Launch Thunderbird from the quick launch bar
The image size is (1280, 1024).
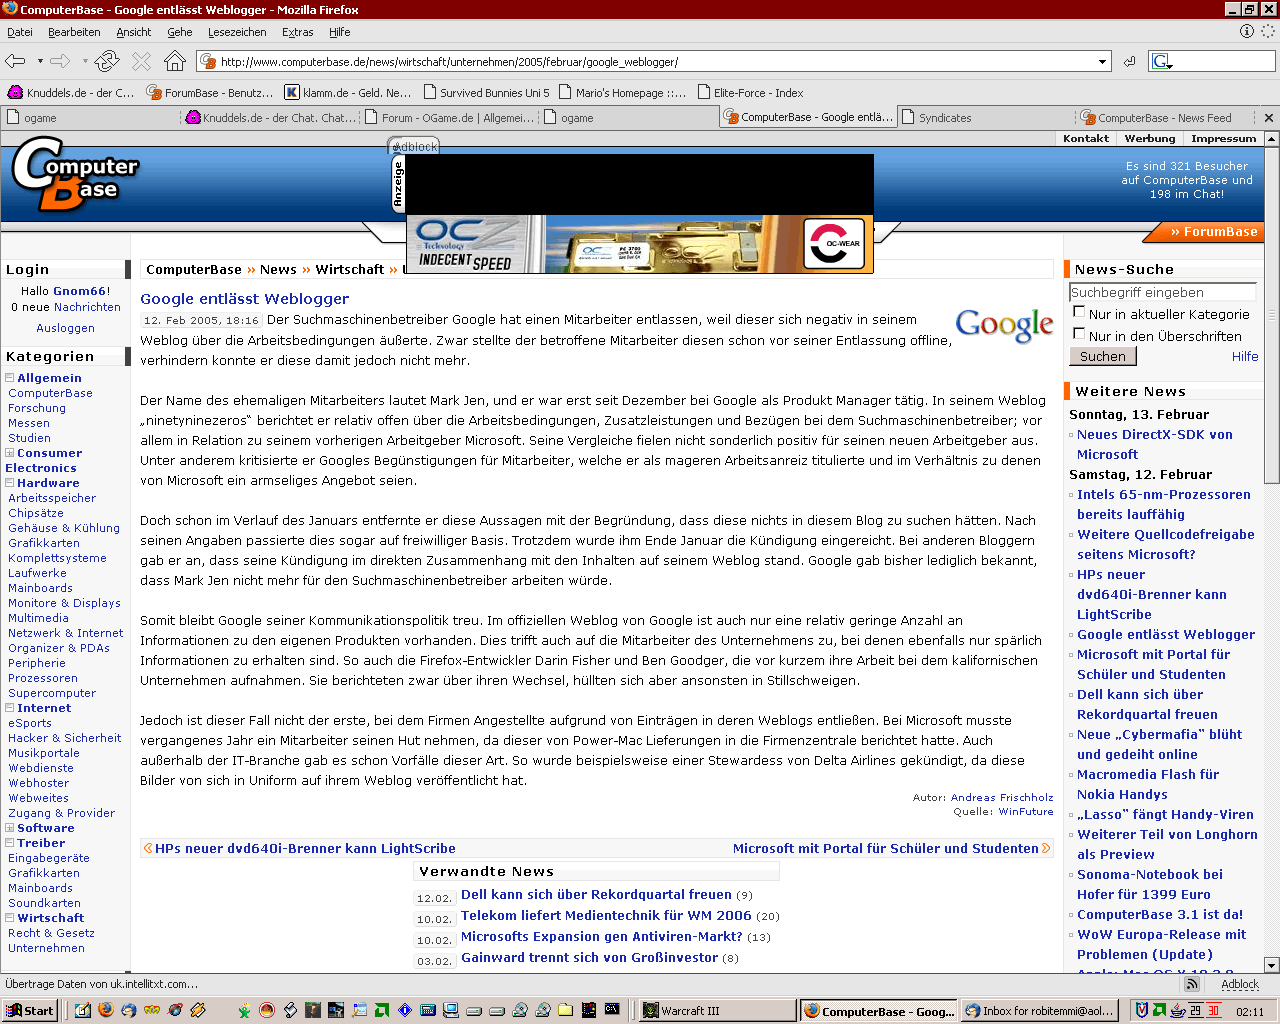(129, 1010)
